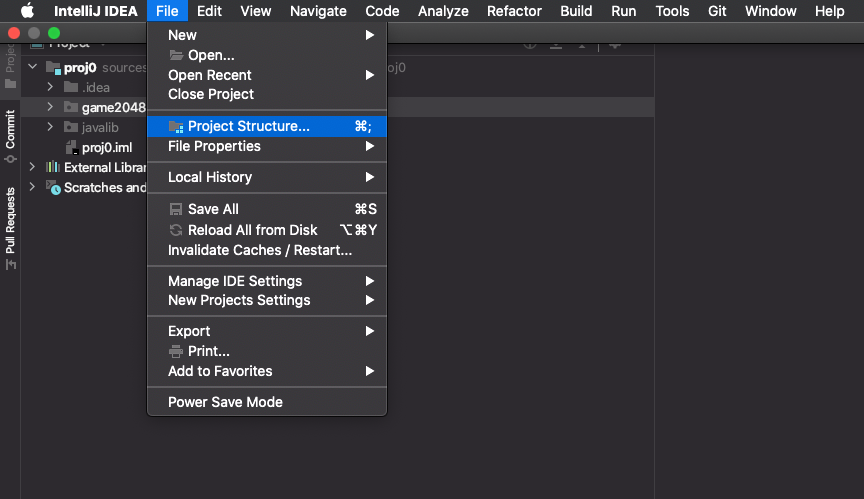Click the External Libraries bar-chart icon
The width and height of the screenshot is (864, 499).
coord(53,167)
